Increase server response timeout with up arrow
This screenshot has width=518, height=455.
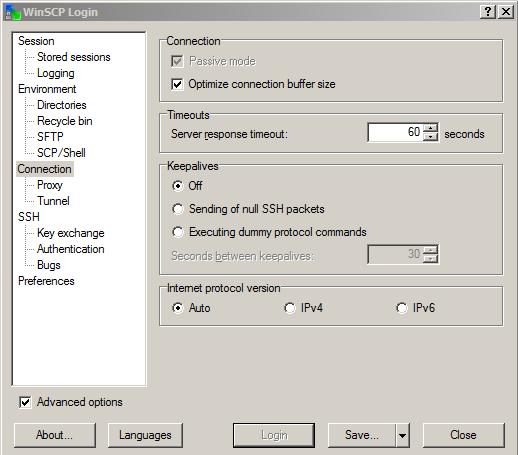[431, 128]
